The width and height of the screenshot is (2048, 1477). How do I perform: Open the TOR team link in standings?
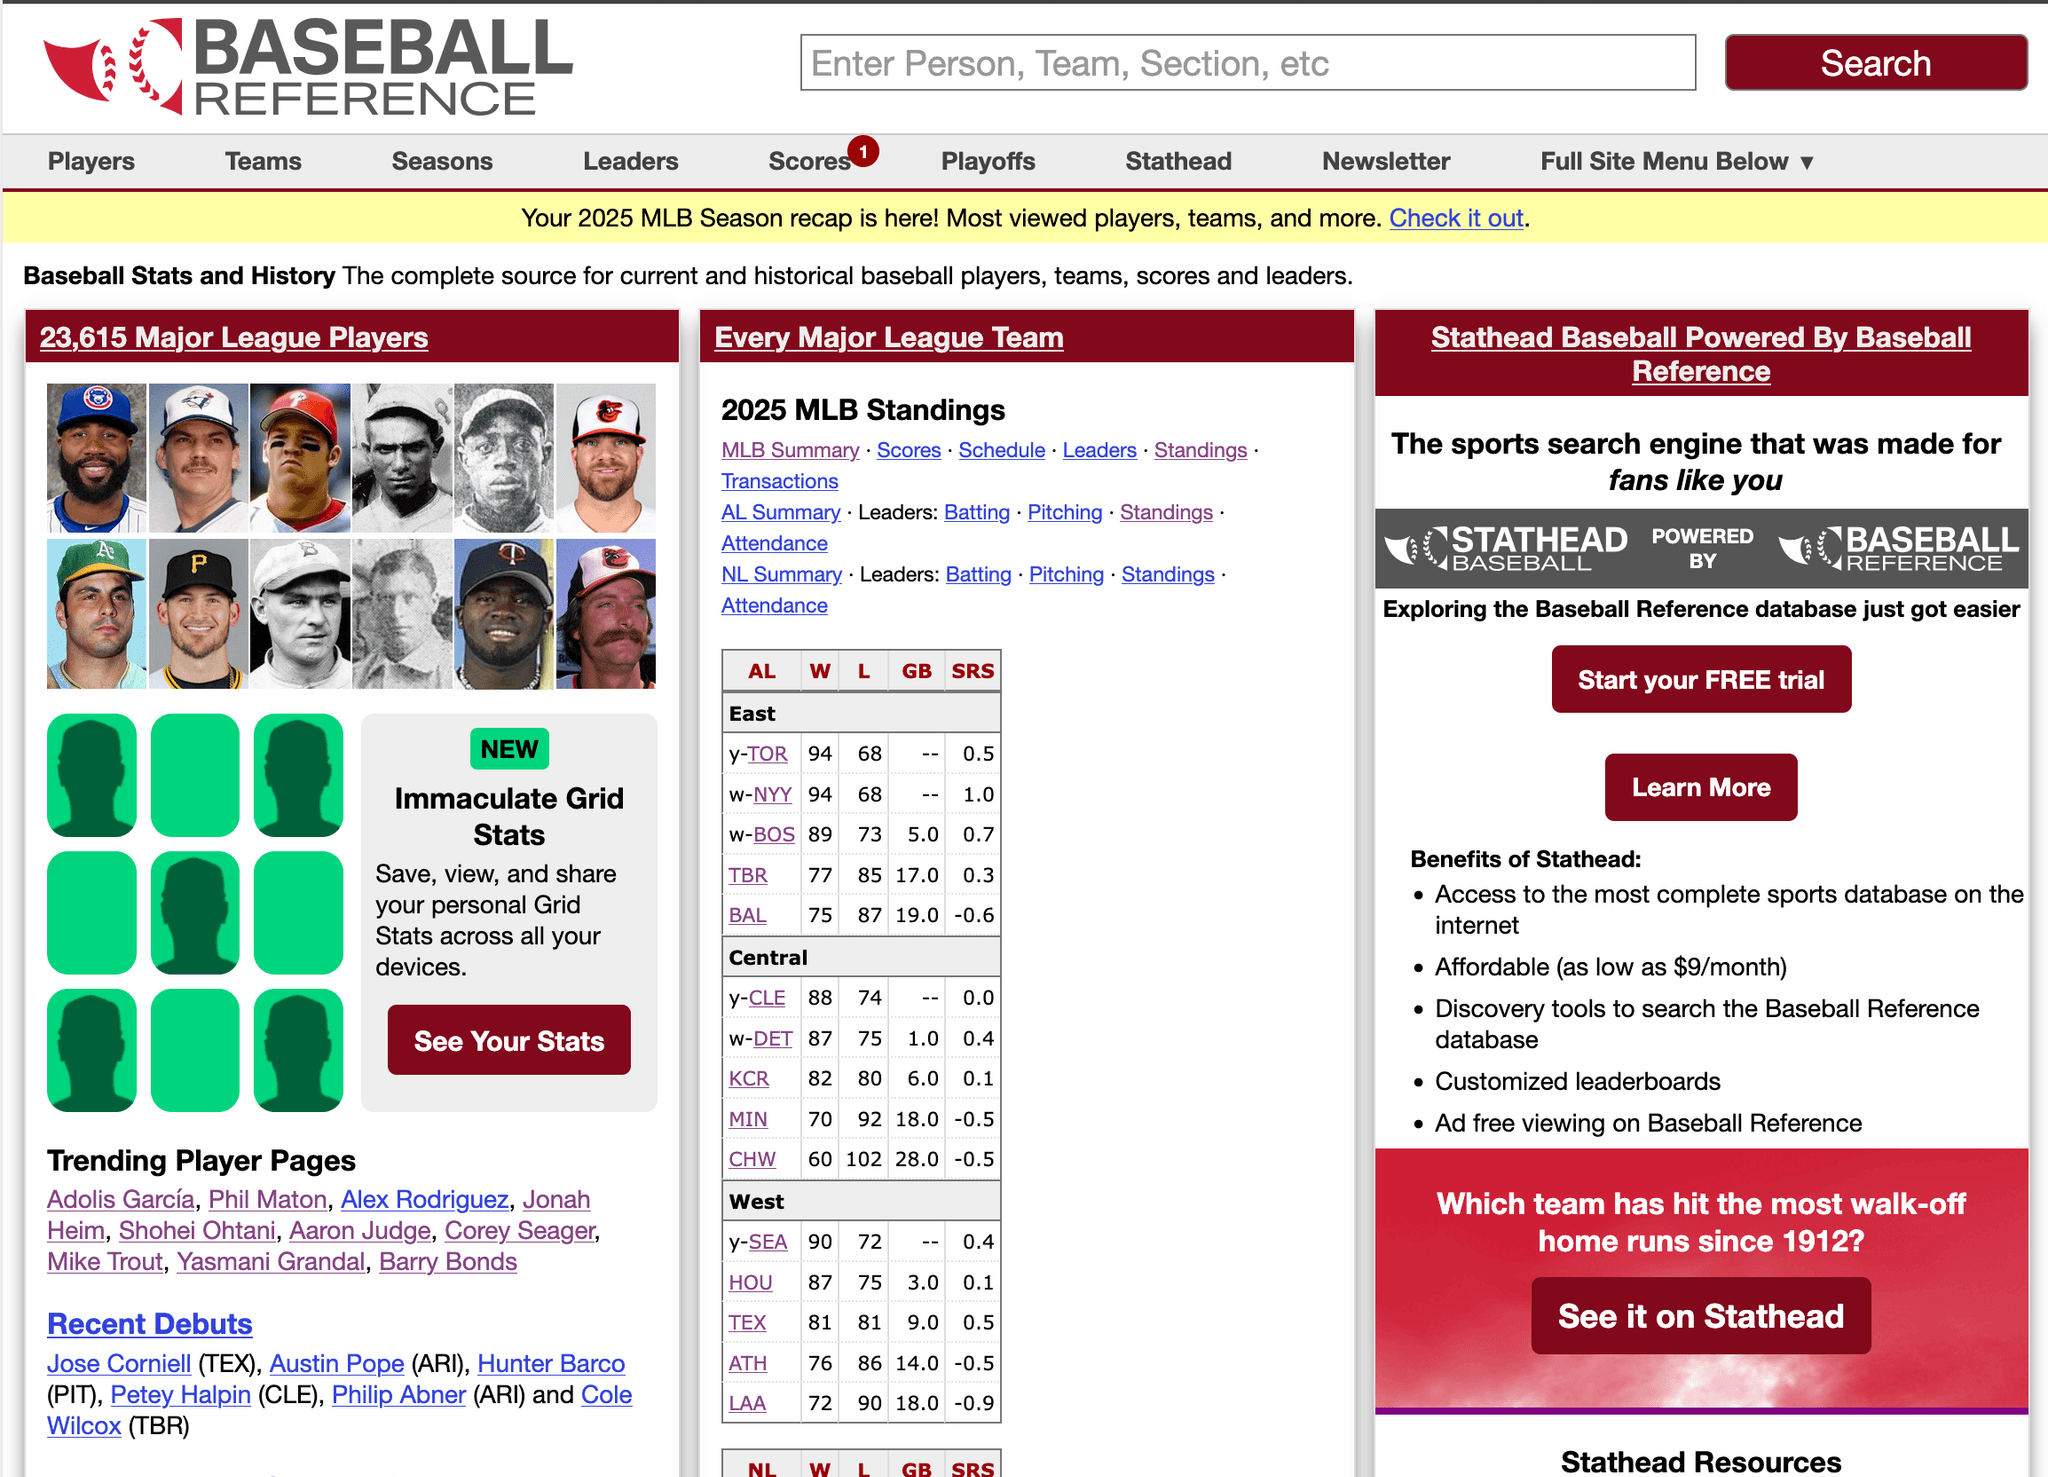coord(767,754)
